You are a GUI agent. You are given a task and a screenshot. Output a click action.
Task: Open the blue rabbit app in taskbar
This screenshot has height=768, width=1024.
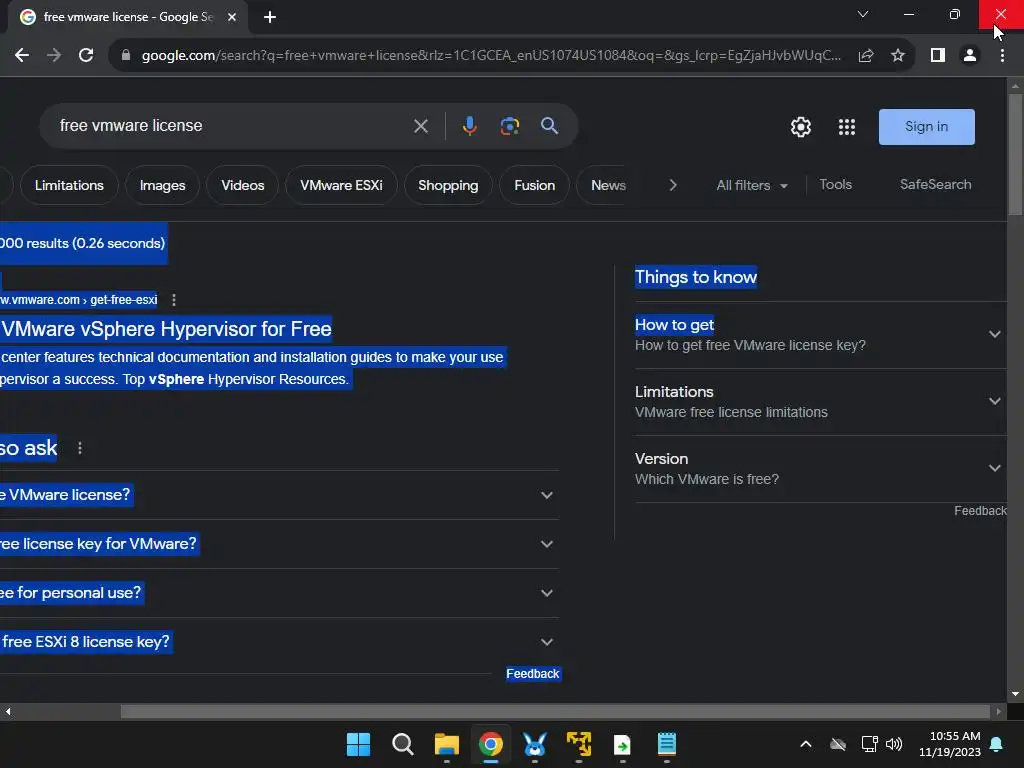[534, 744]
